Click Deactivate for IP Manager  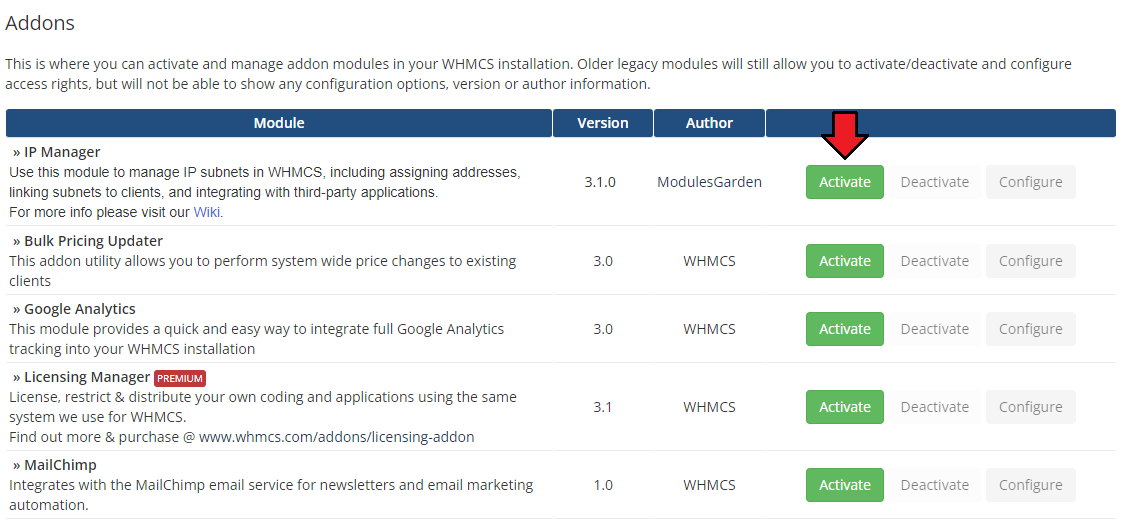[934, 182]
